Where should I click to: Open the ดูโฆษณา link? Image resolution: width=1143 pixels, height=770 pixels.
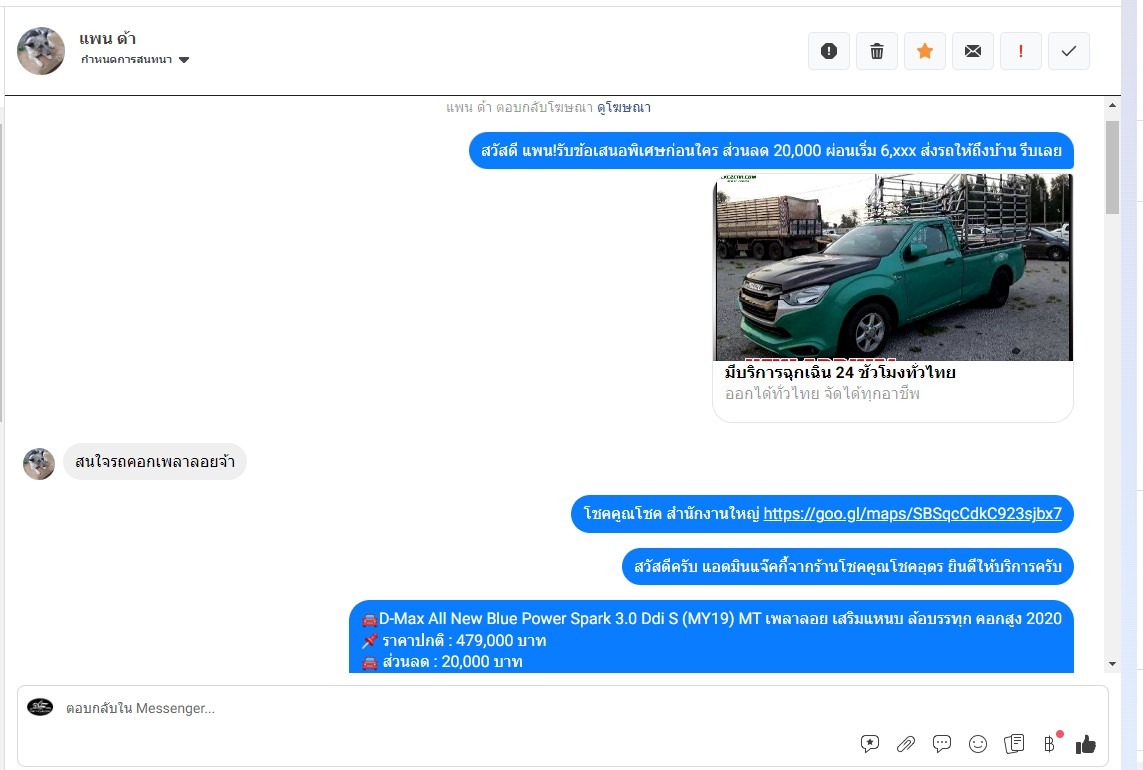click(624, 107)
